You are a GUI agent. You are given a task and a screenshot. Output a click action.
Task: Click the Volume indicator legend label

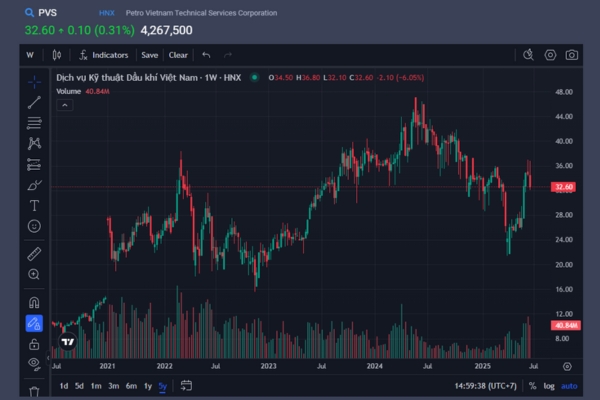point(68,91)
